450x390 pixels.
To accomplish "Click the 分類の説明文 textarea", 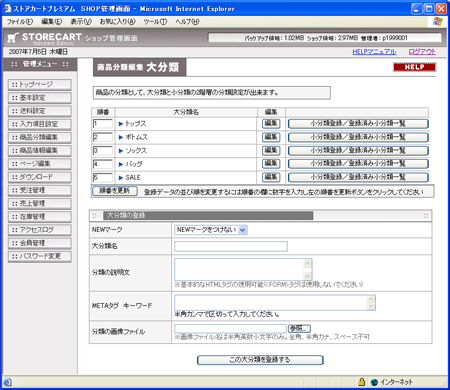I will 243,269.
